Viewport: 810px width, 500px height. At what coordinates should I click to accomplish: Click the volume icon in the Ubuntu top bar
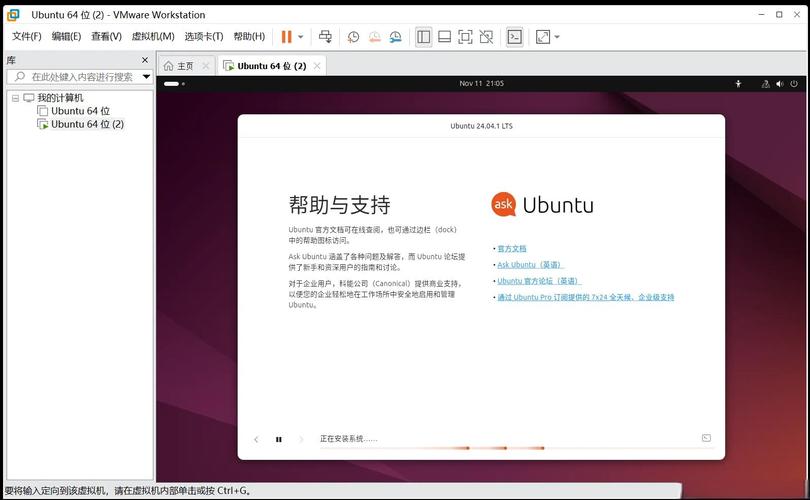(780, 84)
